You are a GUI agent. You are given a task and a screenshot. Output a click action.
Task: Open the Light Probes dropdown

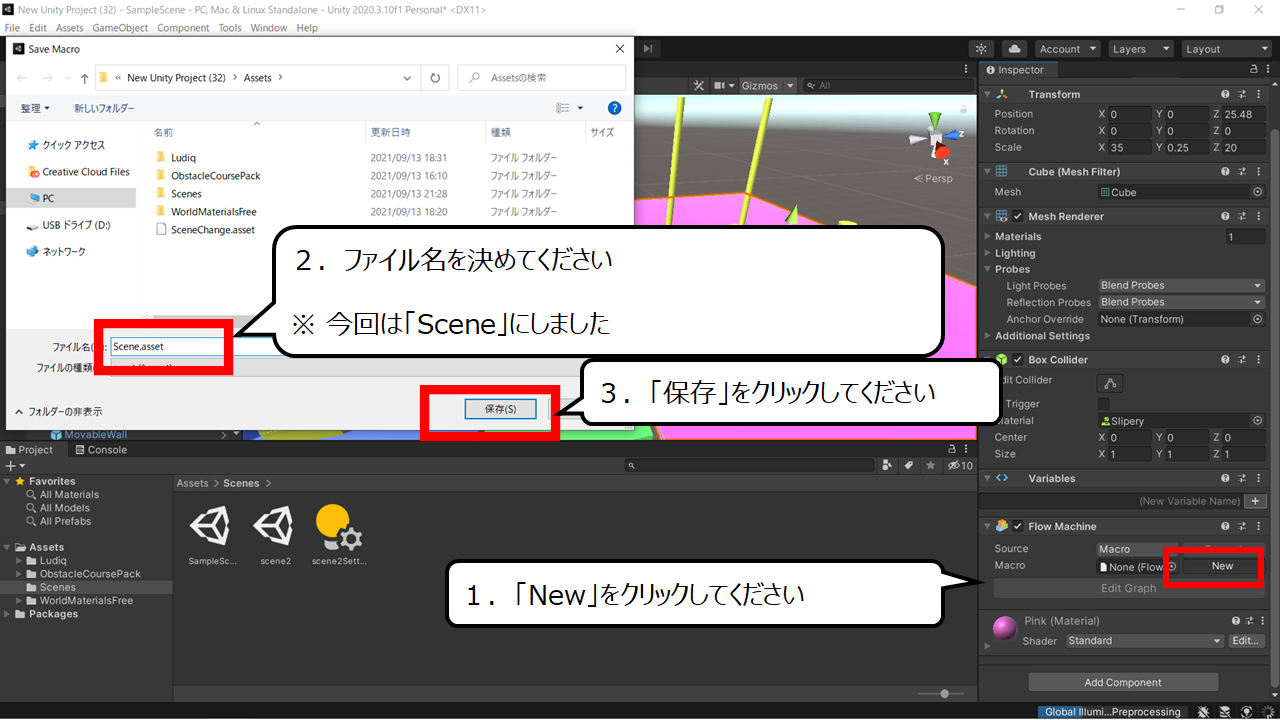pos(1181,286)
